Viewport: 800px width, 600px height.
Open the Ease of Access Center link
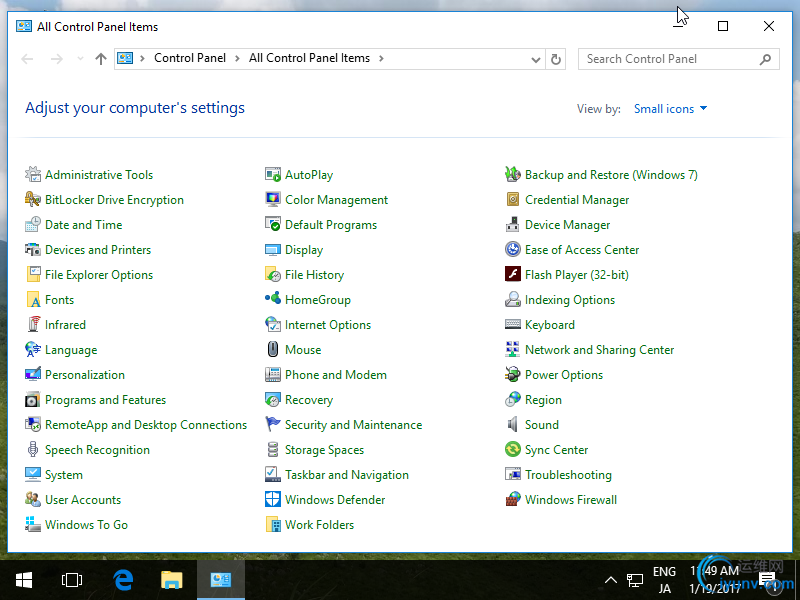pyautogui.click(x=582, y=250)
